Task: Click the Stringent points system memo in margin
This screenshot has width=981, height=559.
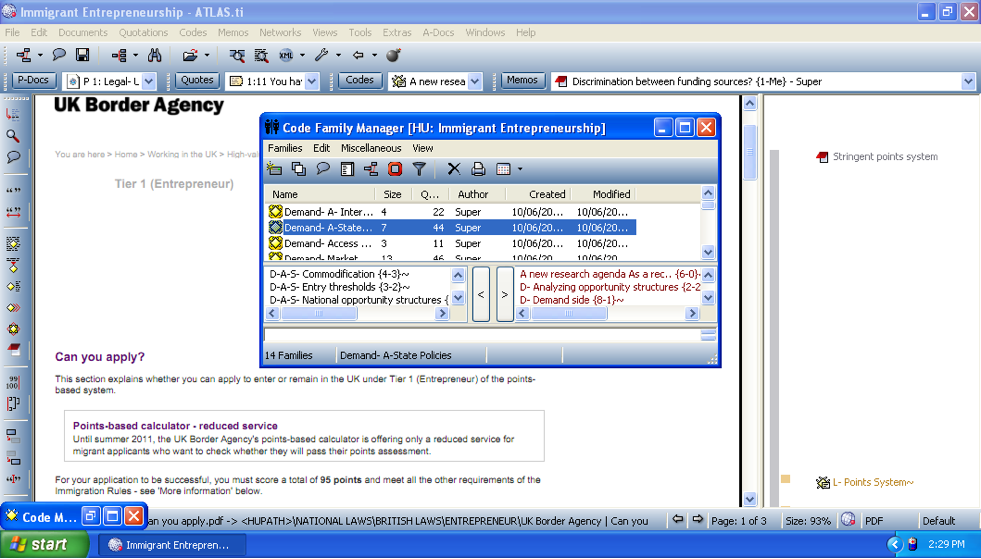Action: [x=877, y=156]
